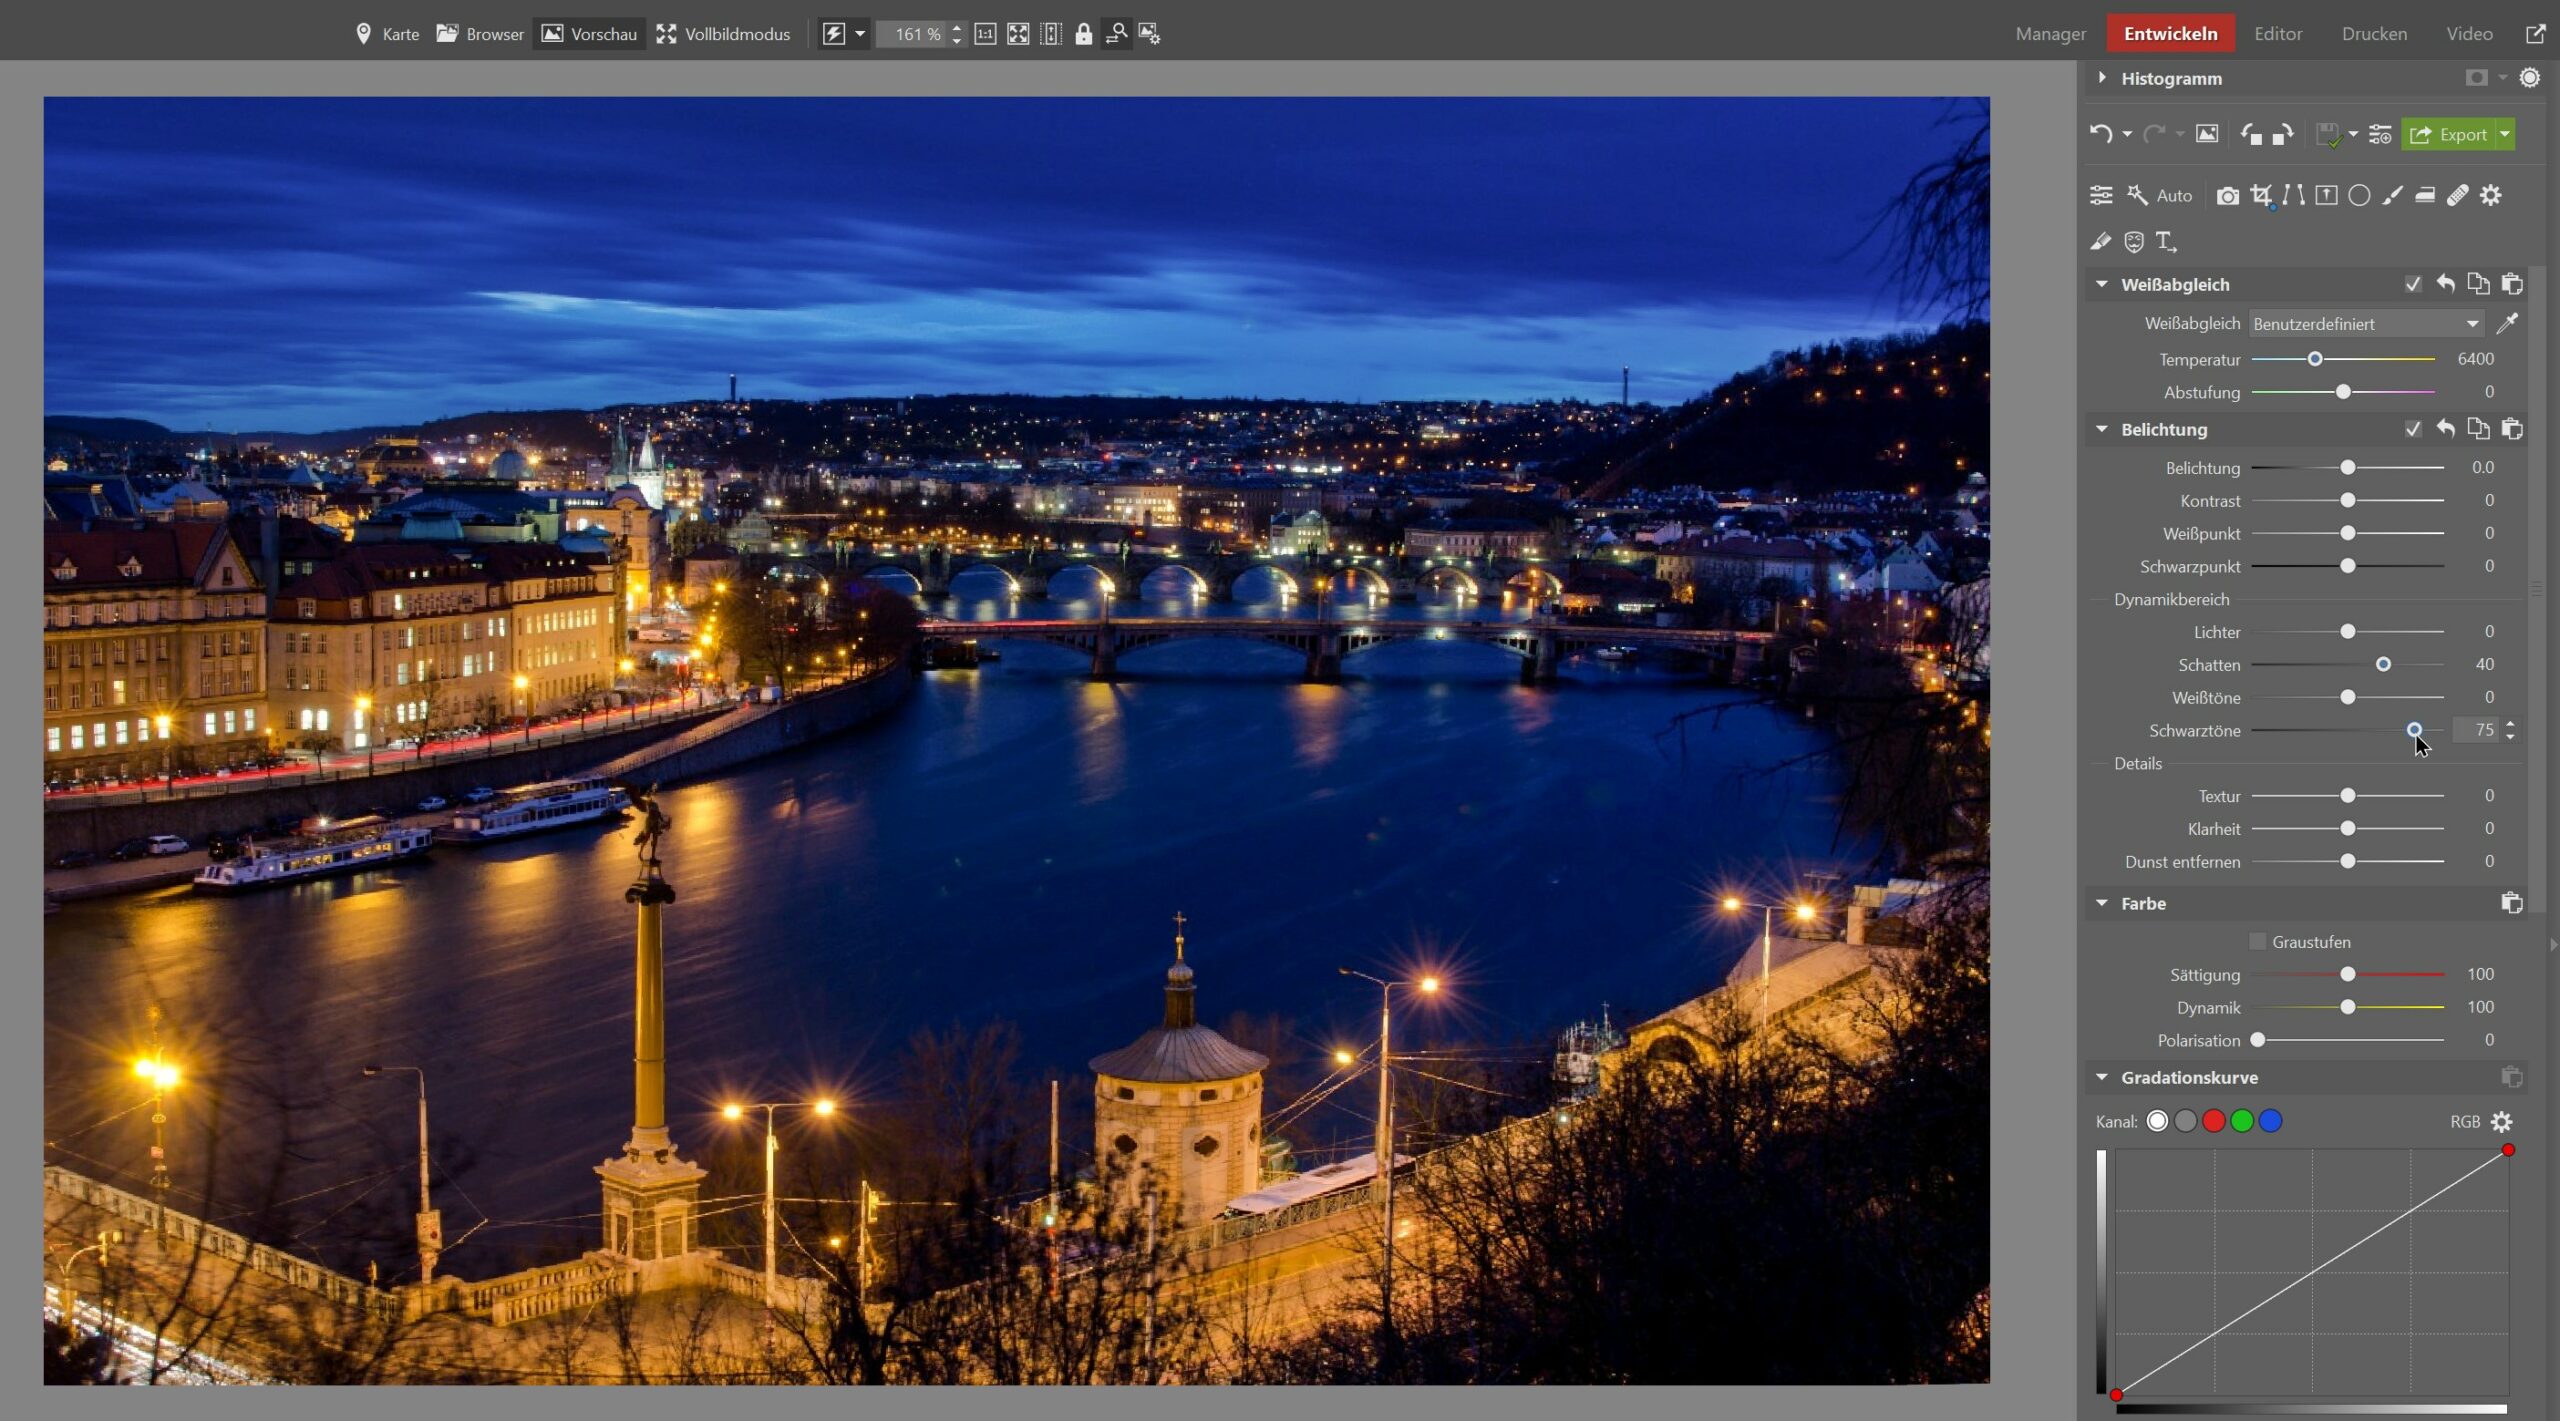This screenshot has width=2560, height=1421.
Task: Open presets sliders-plus icon
Action: (2380, 134)
